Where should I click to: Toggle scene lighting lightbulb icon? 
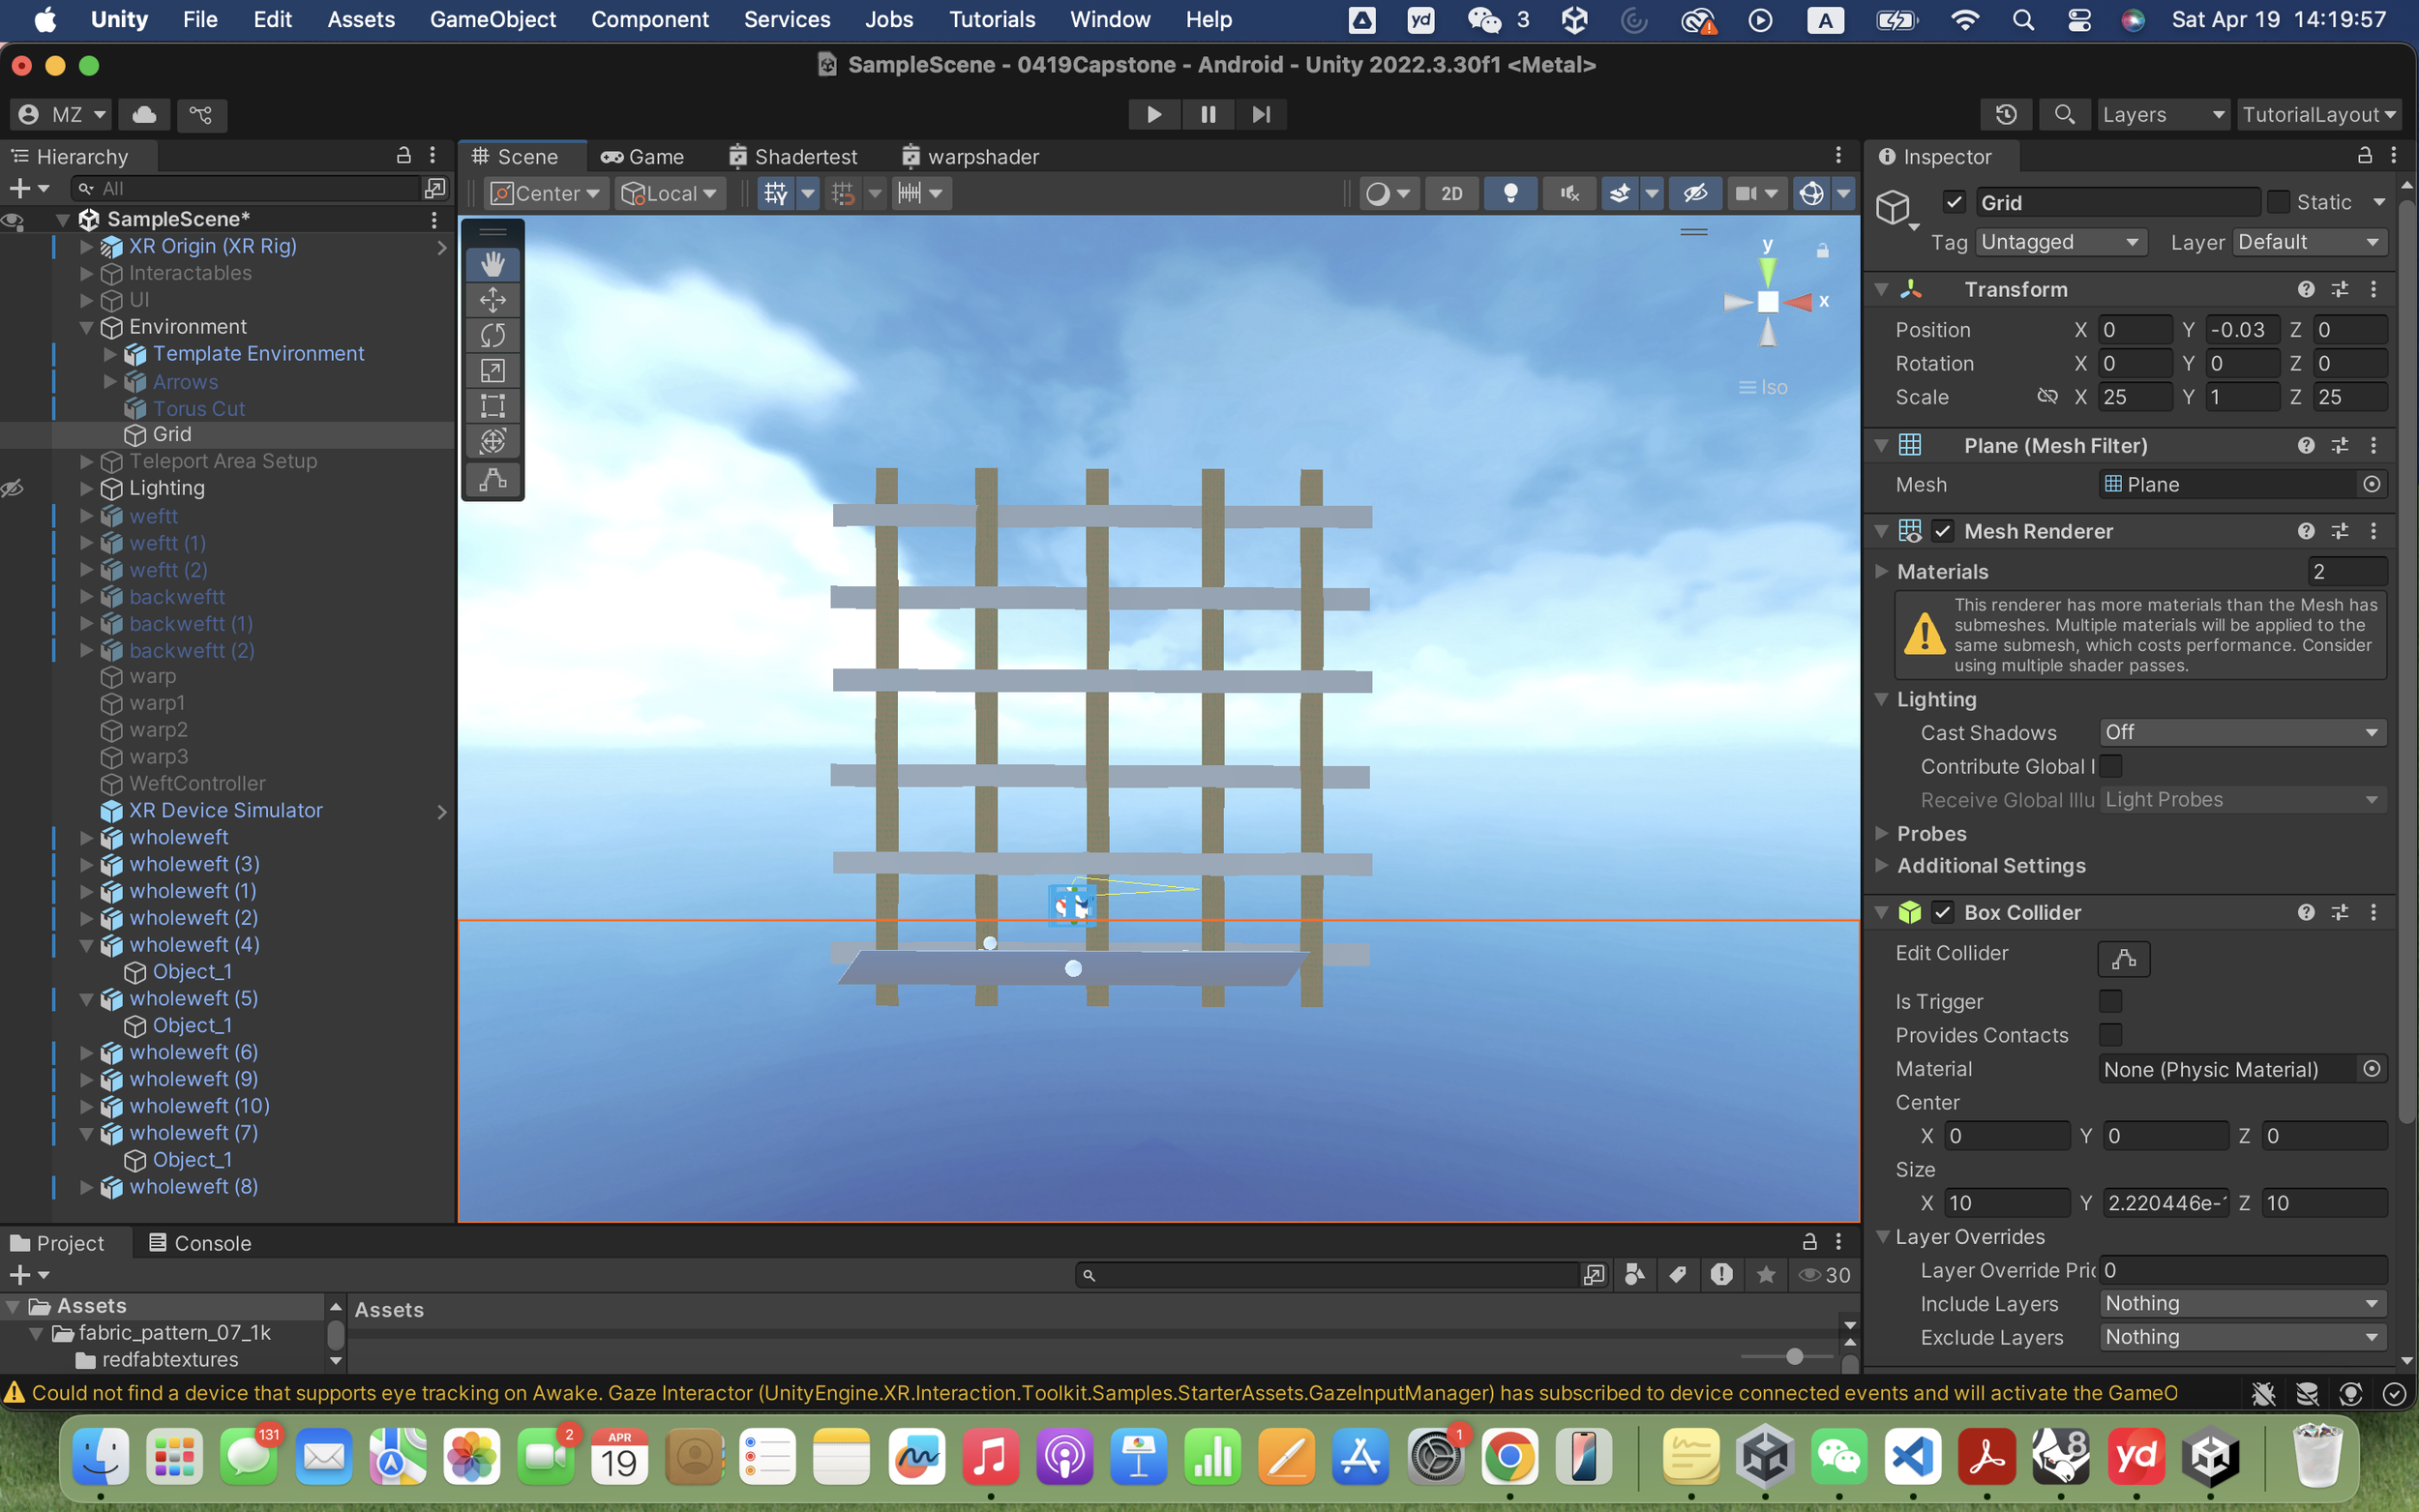pyautogui.click(x=1510, y=193)
